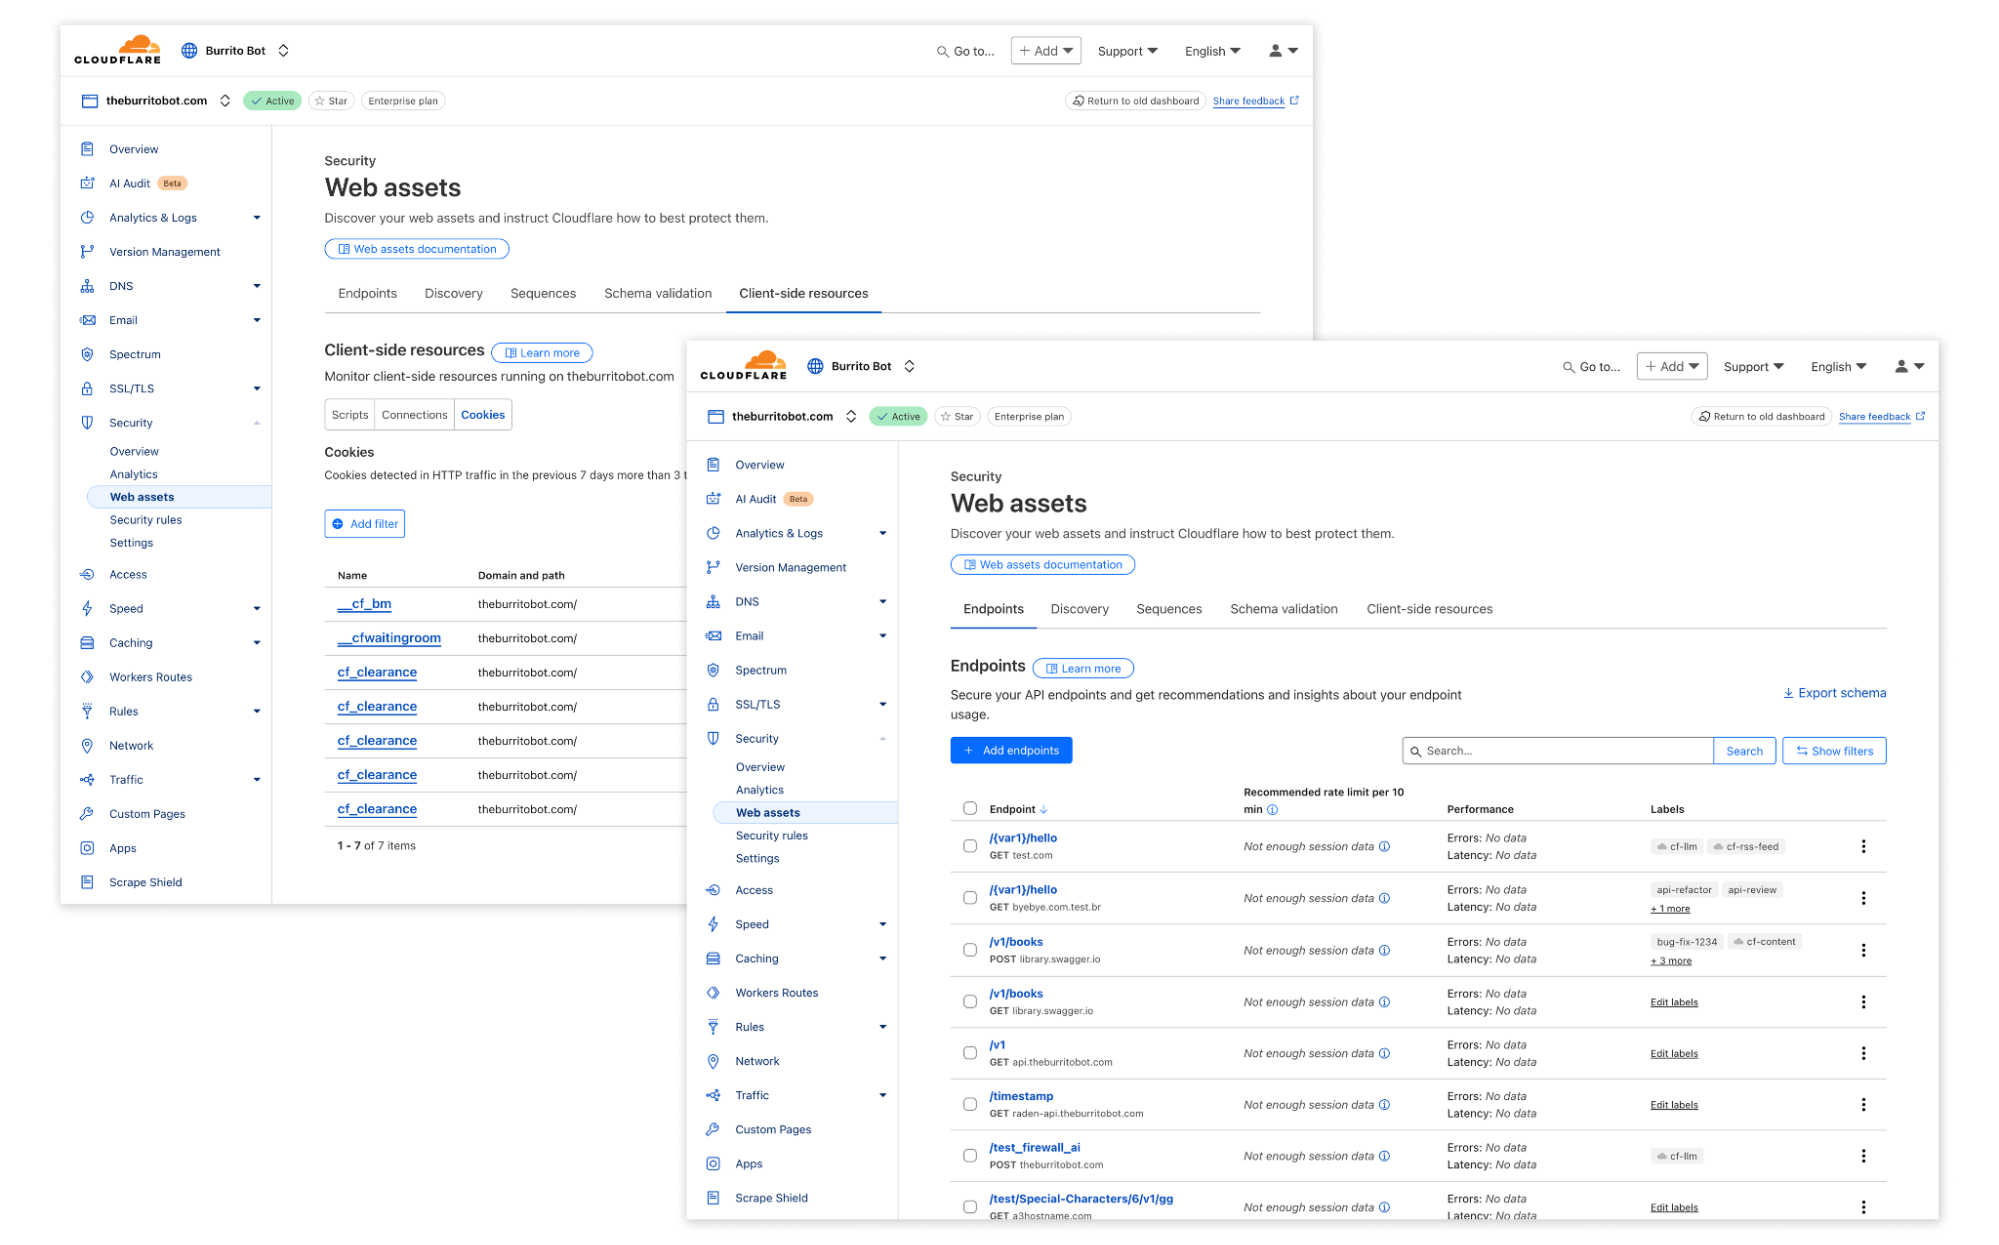
Task: Click the SSL/TLS lock icon in the front window
Action: 713,704
